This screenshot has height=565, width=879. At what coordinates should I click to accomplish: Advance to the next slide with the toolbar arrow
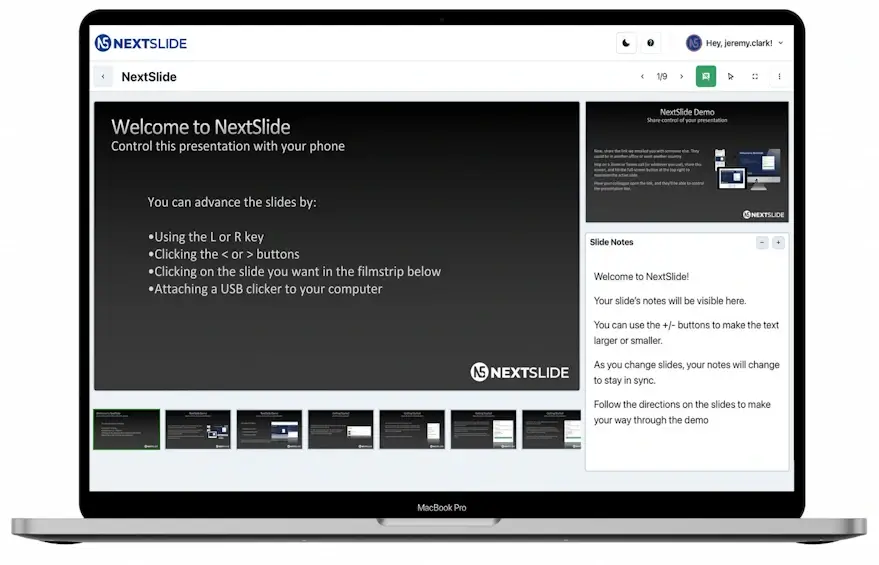coord(682,77)
